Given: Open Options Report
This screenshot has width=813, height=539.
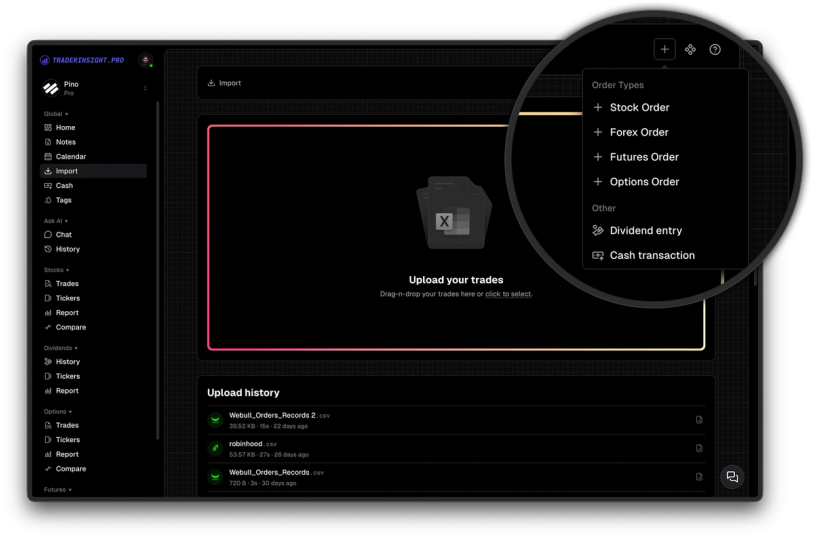Looking at the screenshot, I should click(x=93, y=454).
